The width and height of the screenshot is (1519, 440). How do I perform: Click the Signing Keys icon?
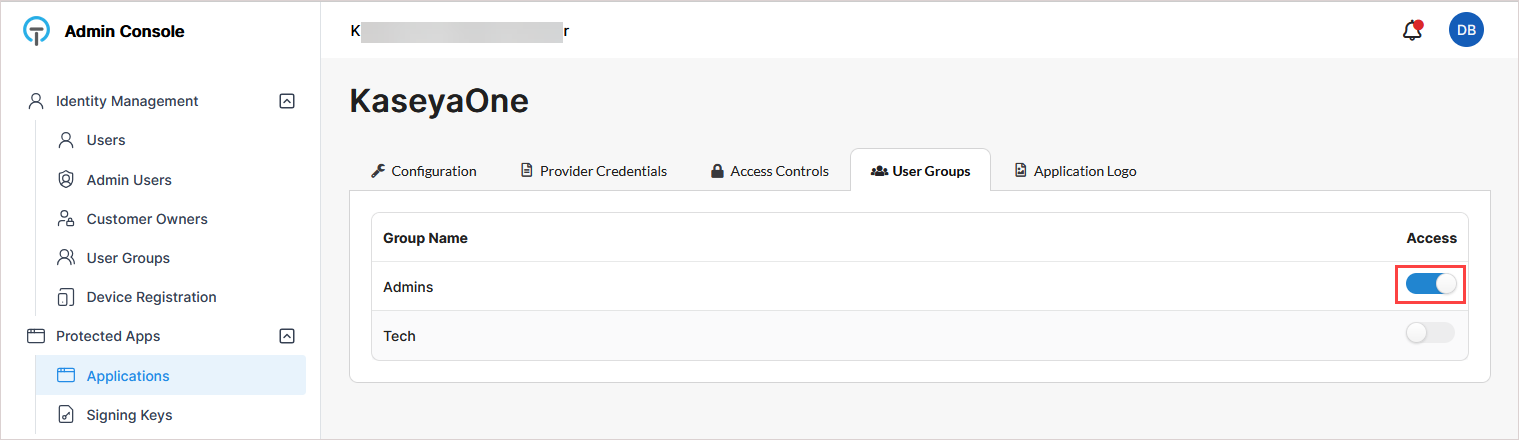coord(67,415)
